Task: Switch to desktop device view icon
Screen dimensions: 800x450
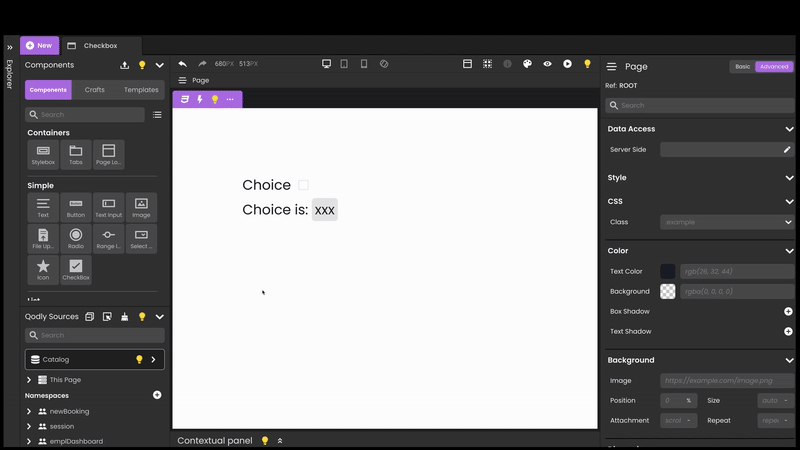Action: click(x=326, y=64)
